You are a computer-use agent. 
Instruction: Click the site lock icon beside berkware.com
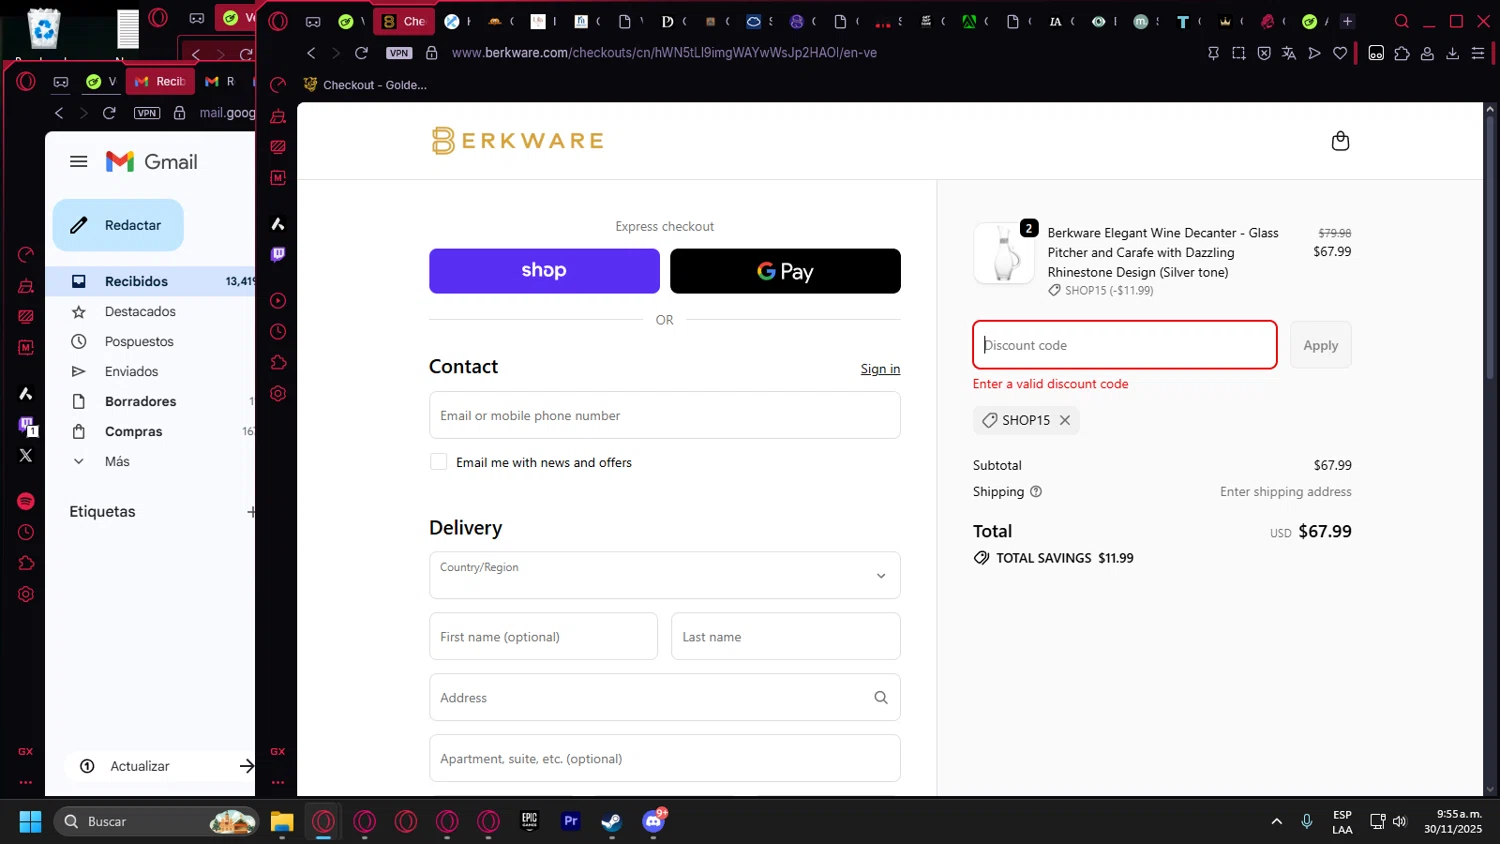pyautogui.click(x=432, y=53)
